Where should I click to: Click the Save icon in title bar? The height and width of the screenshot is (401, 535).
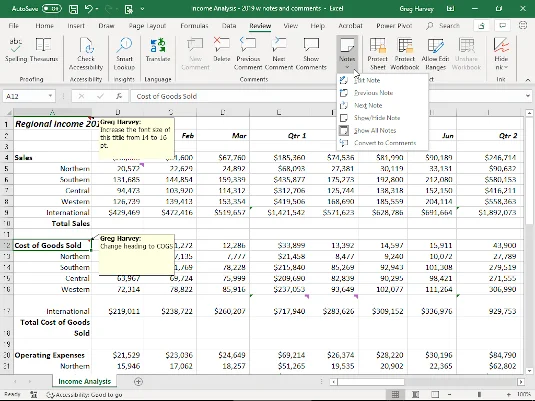[73, 9]
